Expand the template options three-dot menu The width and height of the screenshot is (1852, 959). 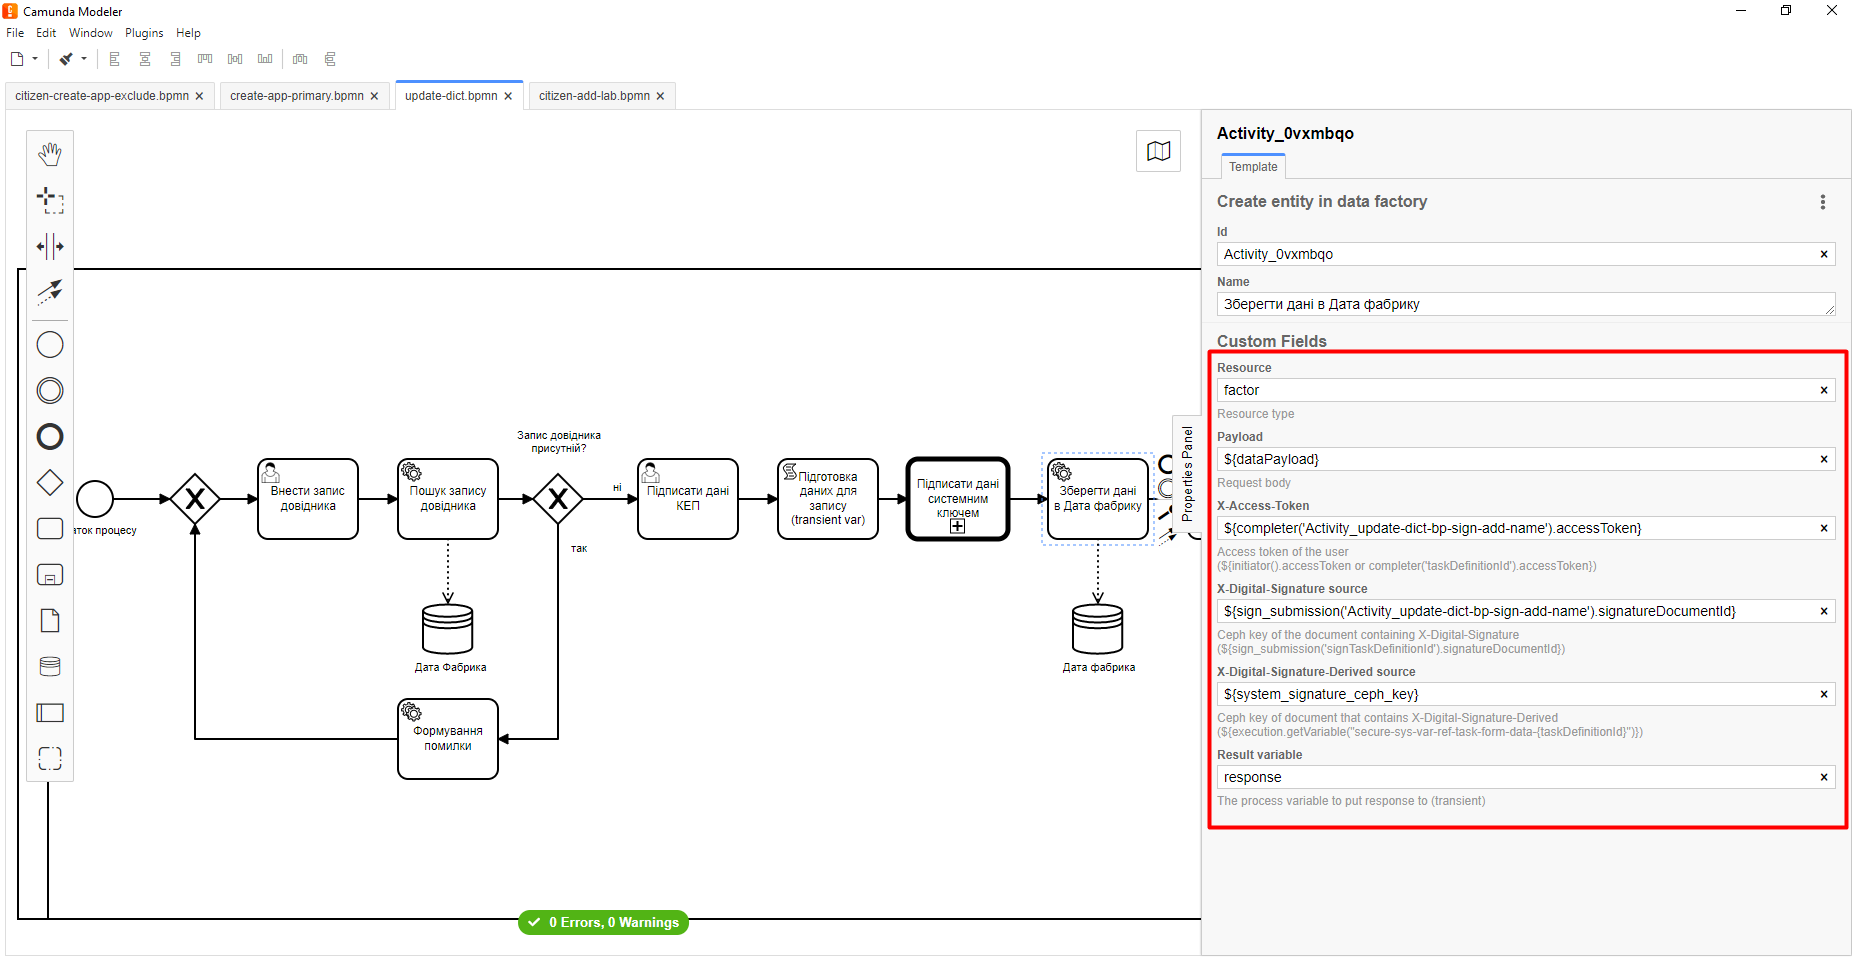click(1822, 202)
